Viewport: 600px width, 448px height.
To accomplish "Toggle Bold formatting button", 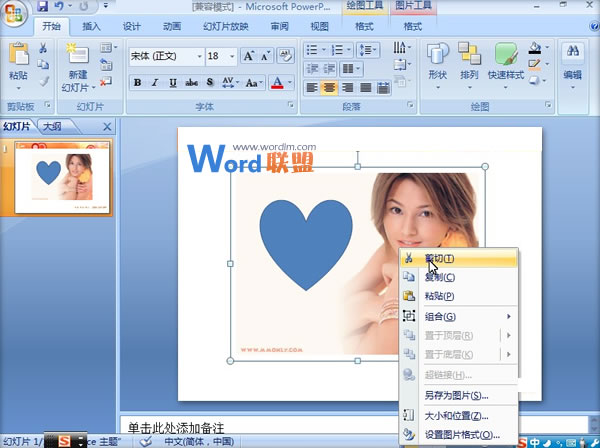I will click(137, 82).
